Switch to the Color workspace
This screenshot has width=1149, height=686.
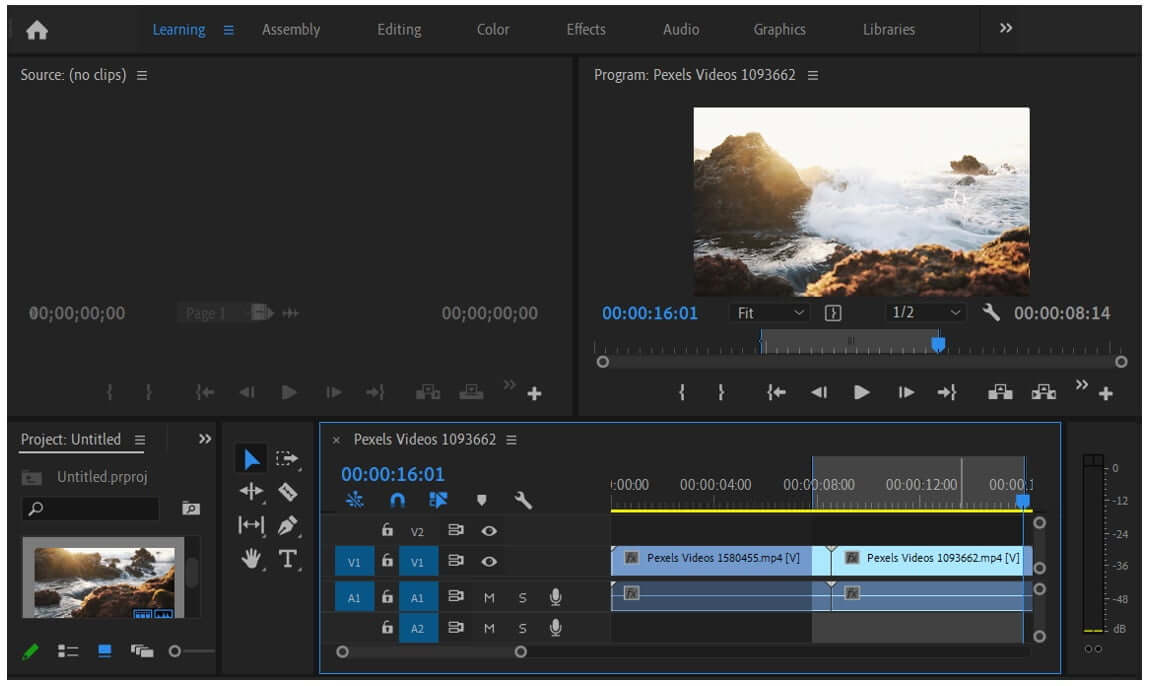(492, 29)
